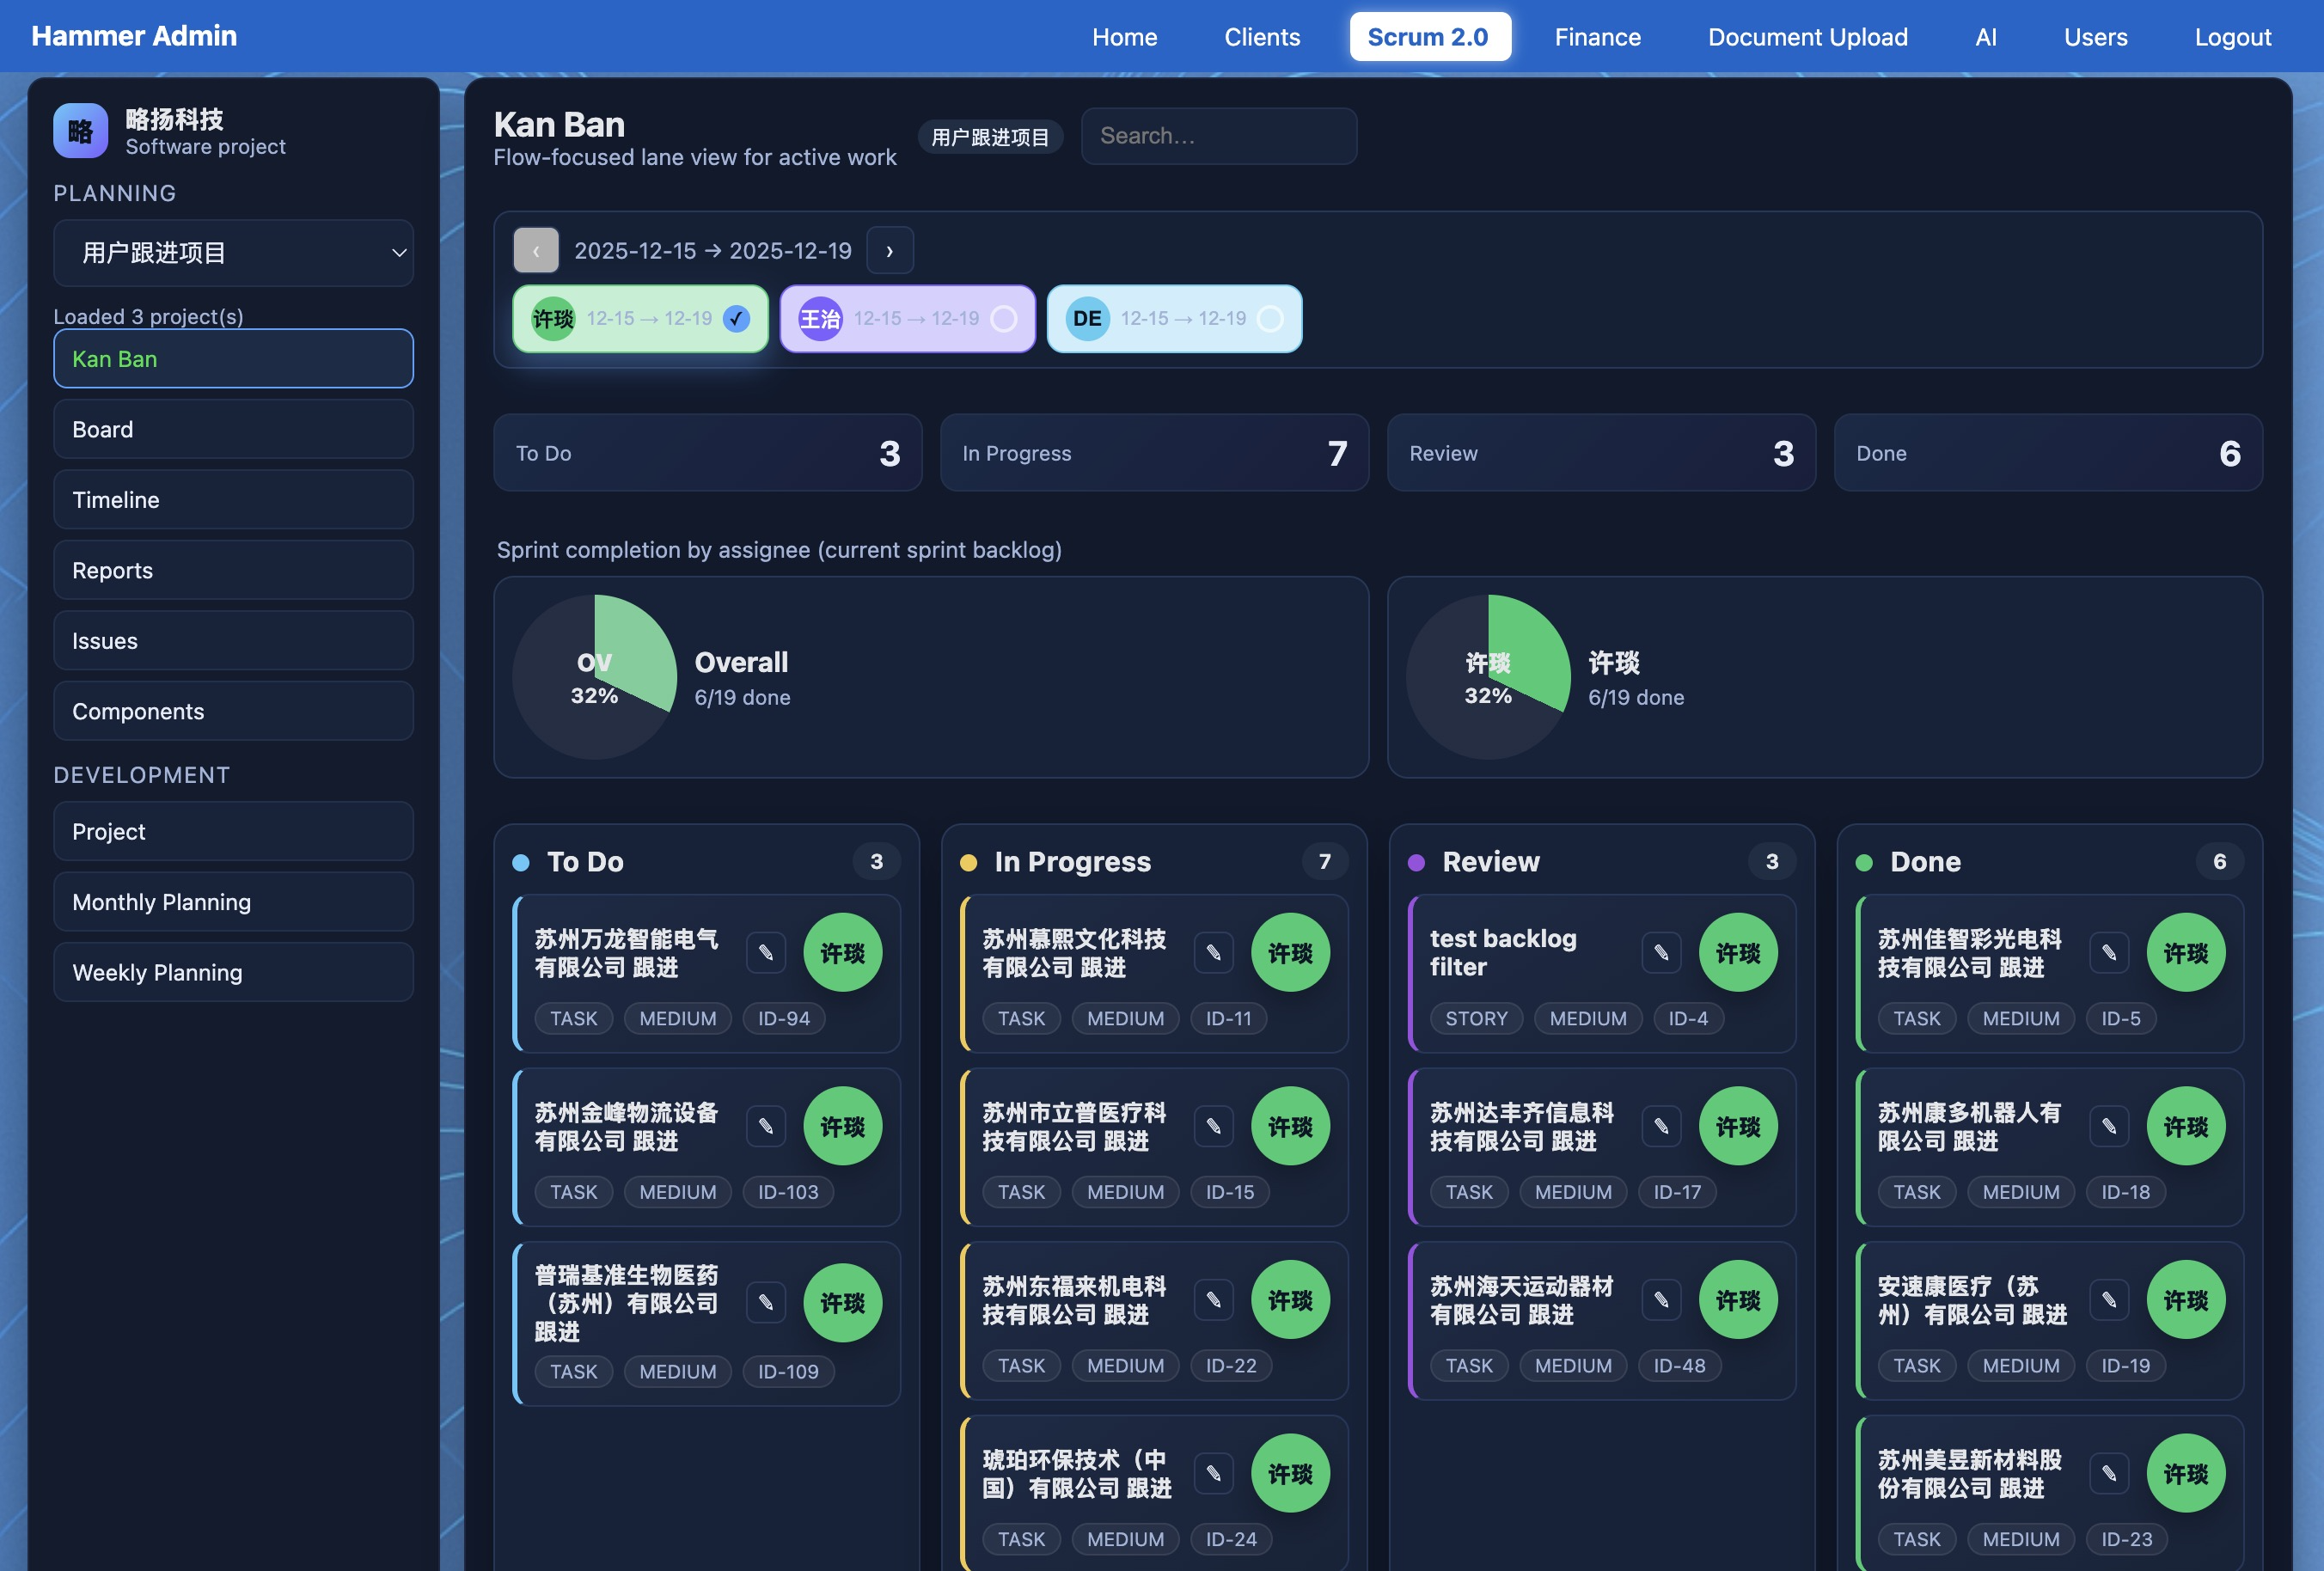The image size is (2324, 1571).
Task: Click 许琰 avatar on ID-18 card
Action: coord(2187,1126)
